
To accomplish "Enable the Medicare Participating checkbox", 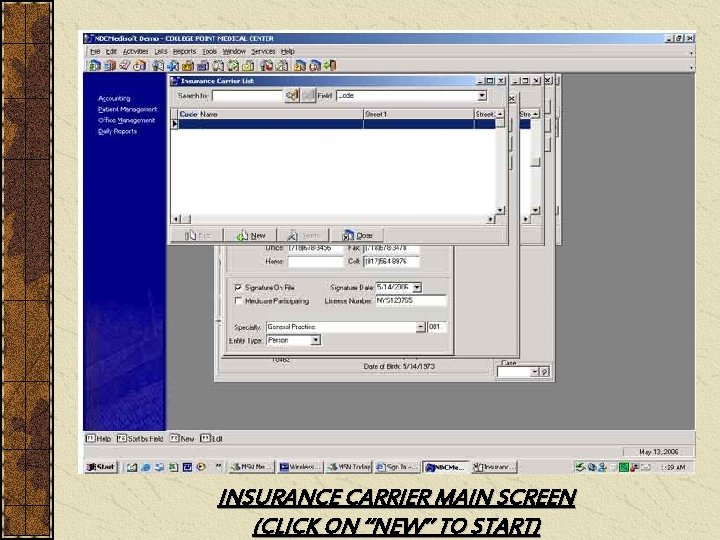I will click(x=238, y=301).
